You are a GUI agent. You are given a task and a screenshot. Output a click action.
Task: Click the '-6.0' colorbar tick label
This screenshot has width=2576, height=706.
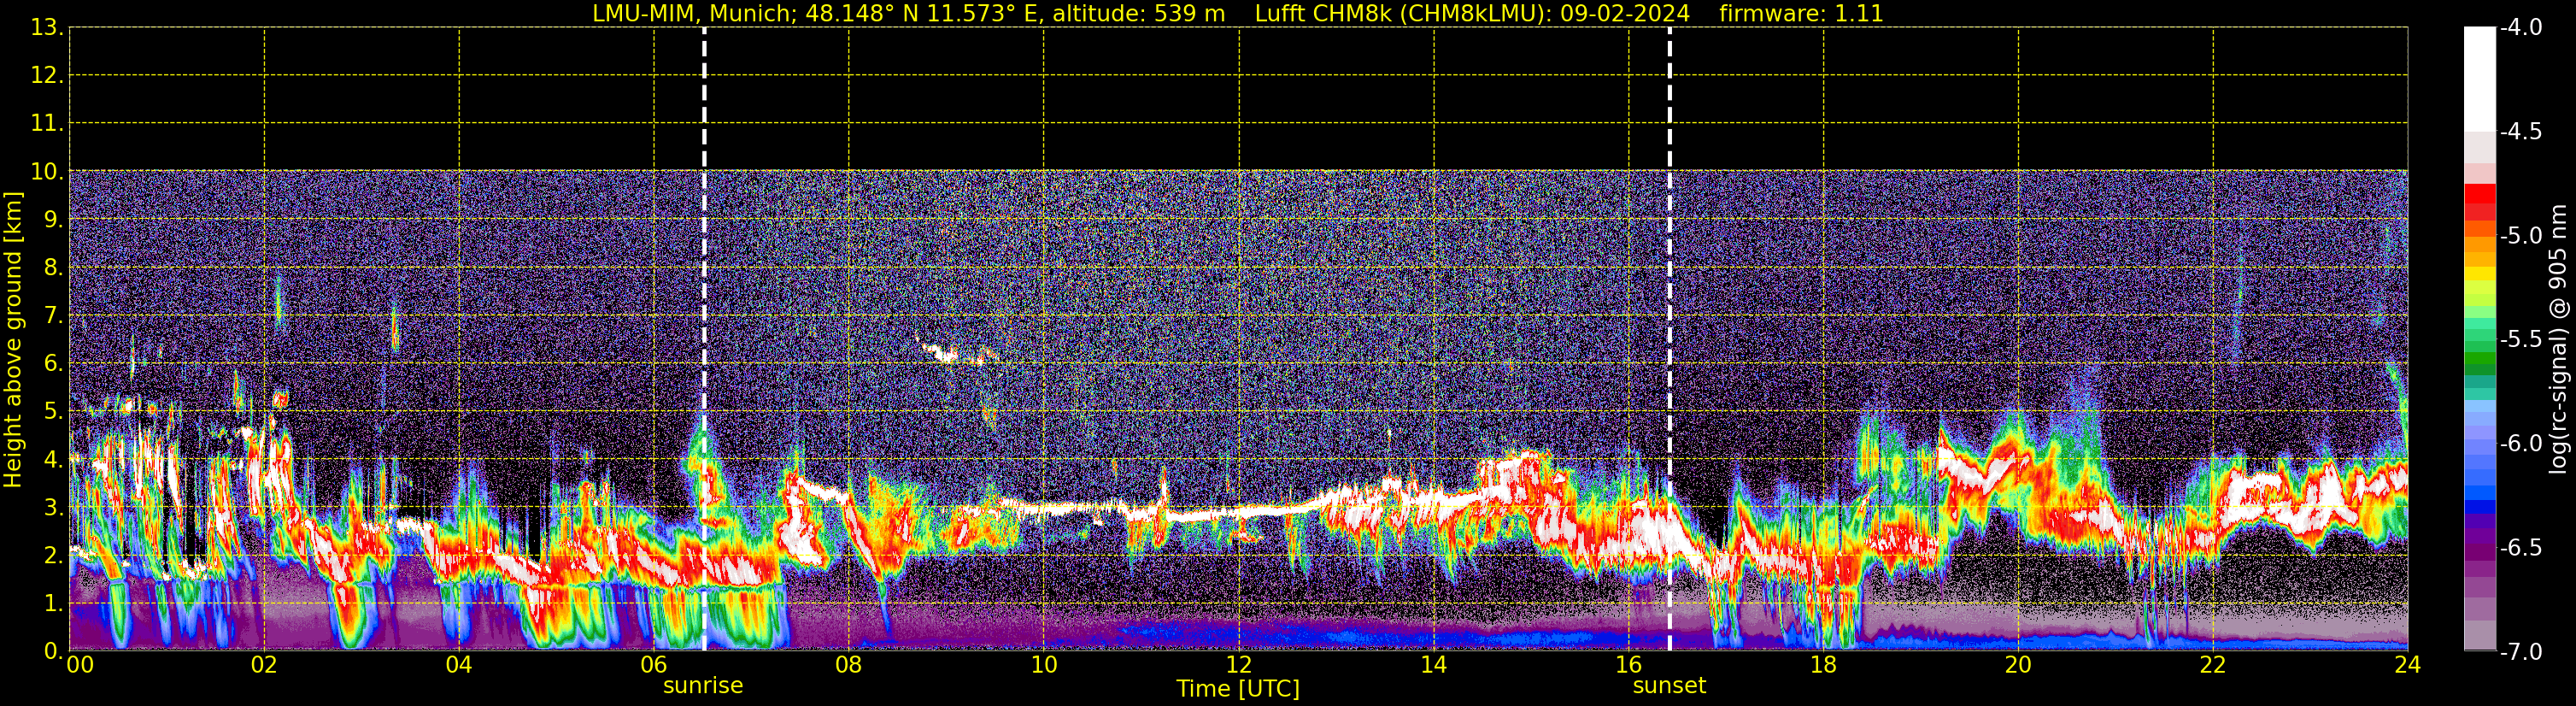2521,444
